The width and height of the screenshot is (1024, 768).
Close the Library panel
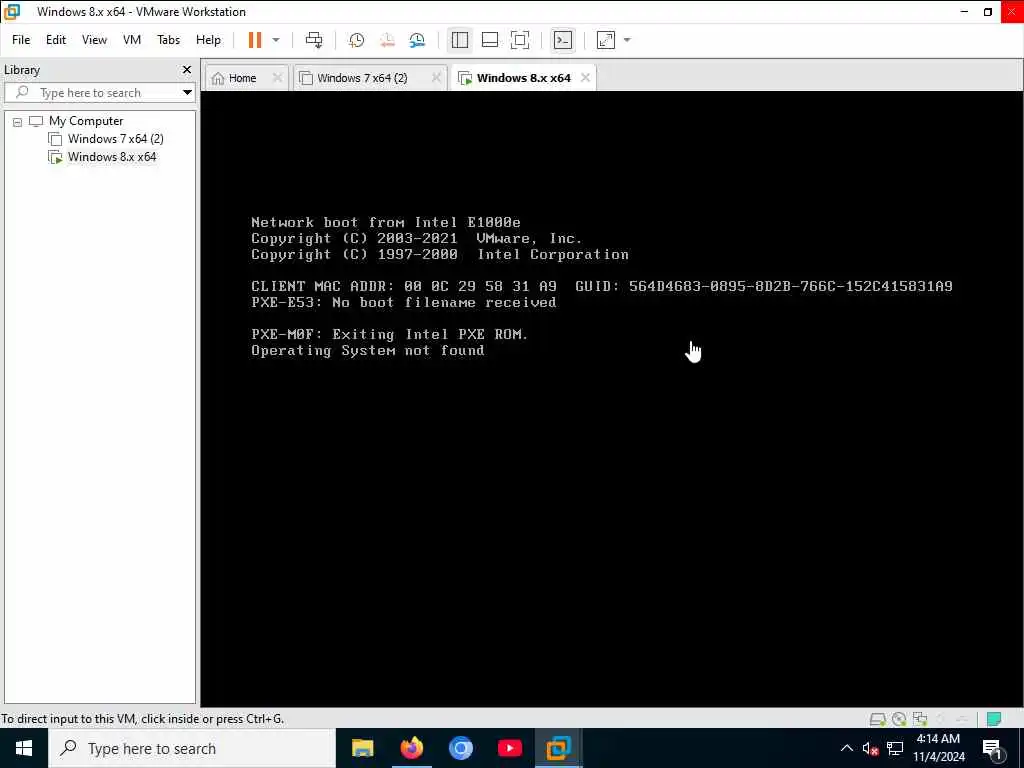[x=187, y=69]
